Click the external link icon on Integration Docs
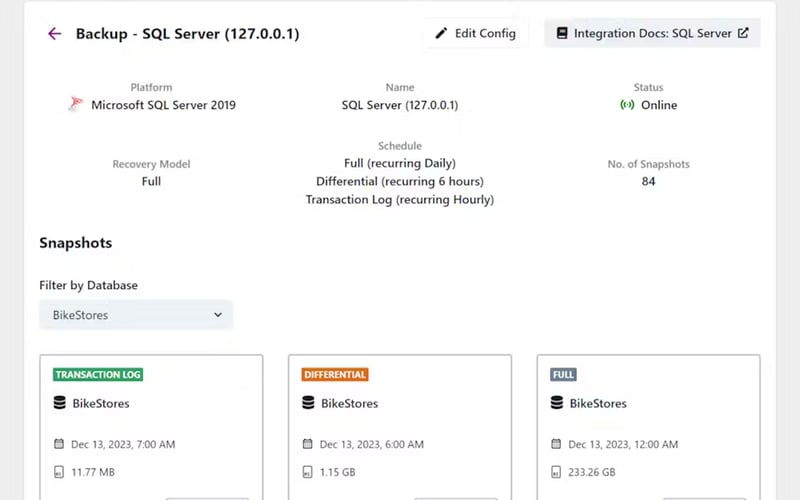Viewport: 800px width, 500px height. tap(743, 33)
